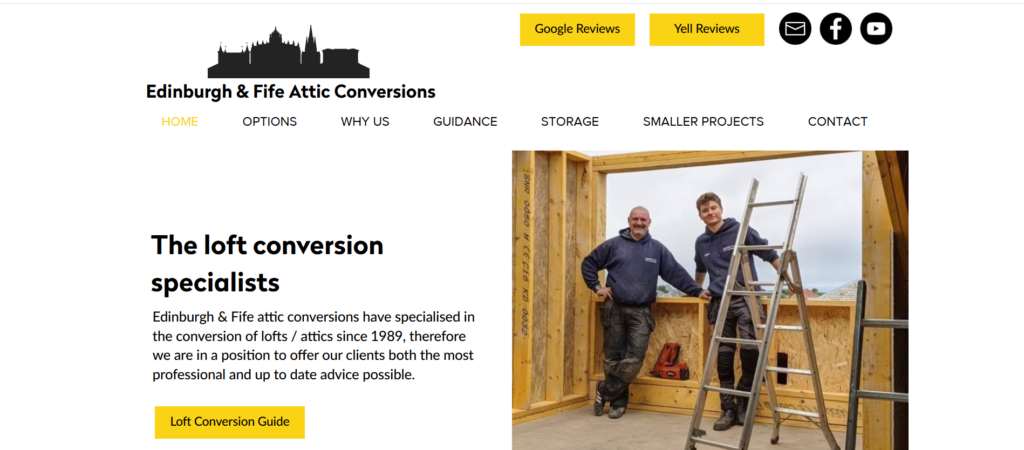The image size is (1024, 450).
Task: Open the Facebook page icon
Action: tap(836, 29)
